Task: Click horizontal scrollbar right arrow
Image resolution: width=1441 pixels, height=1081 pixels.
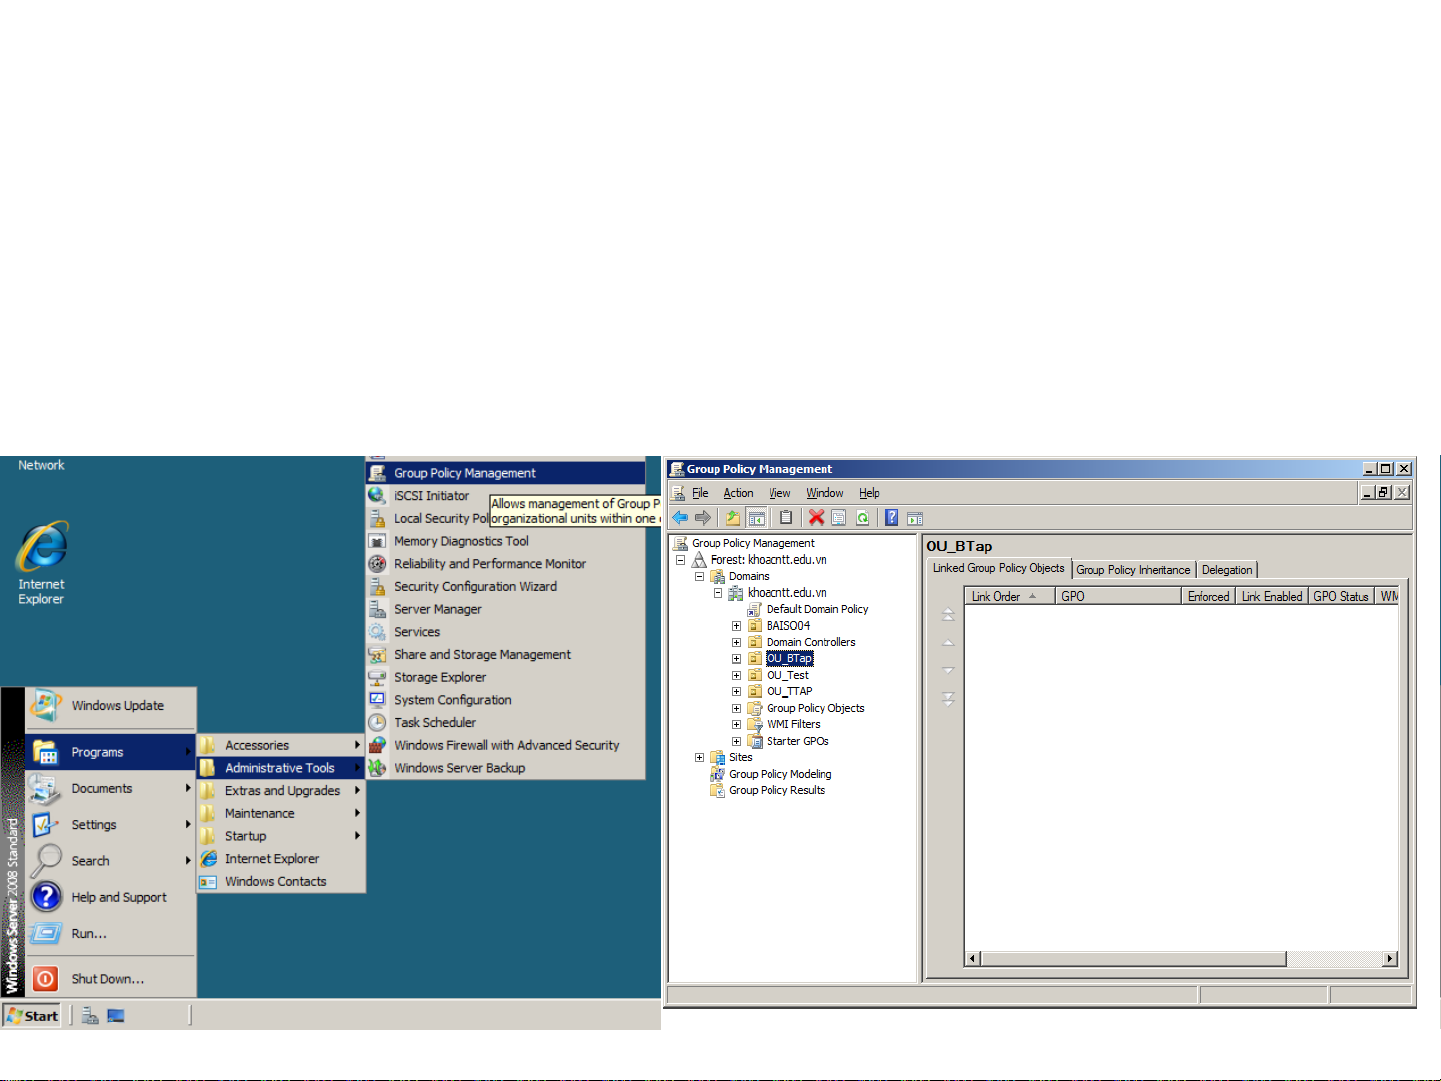Action: [1389, 959]
